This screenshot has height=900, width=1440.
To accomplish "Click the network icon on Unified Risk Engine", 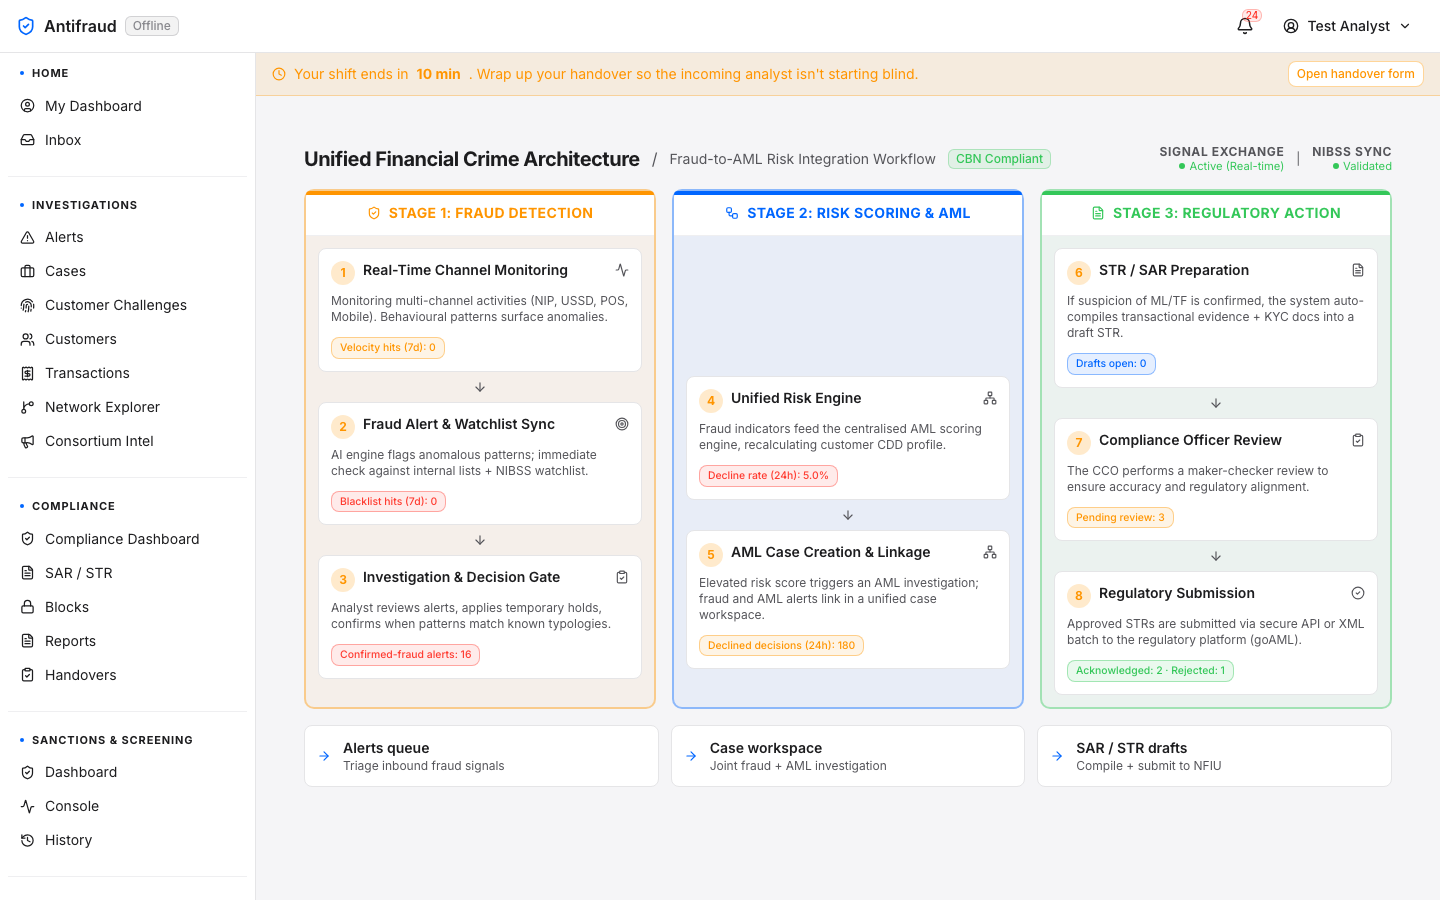I will point(990,398).
